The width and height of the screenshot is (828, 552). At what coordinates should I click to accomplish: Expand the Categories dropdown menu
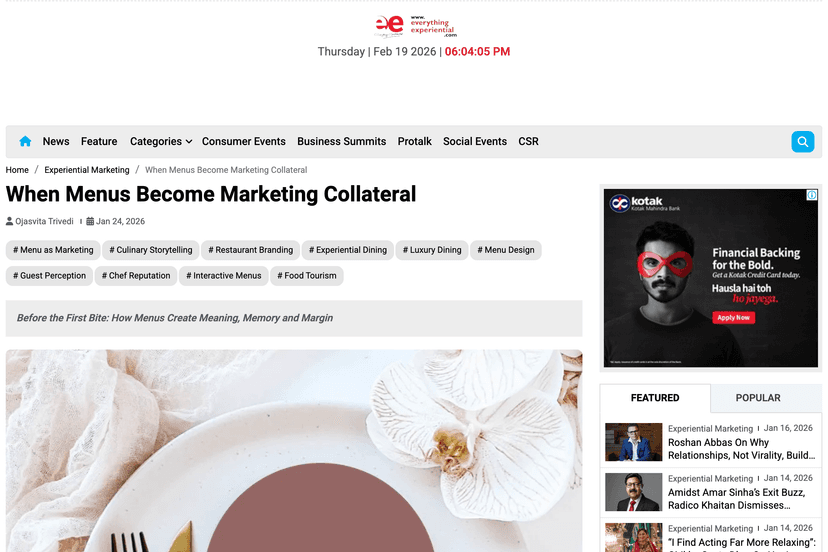(x=161, y=141)
